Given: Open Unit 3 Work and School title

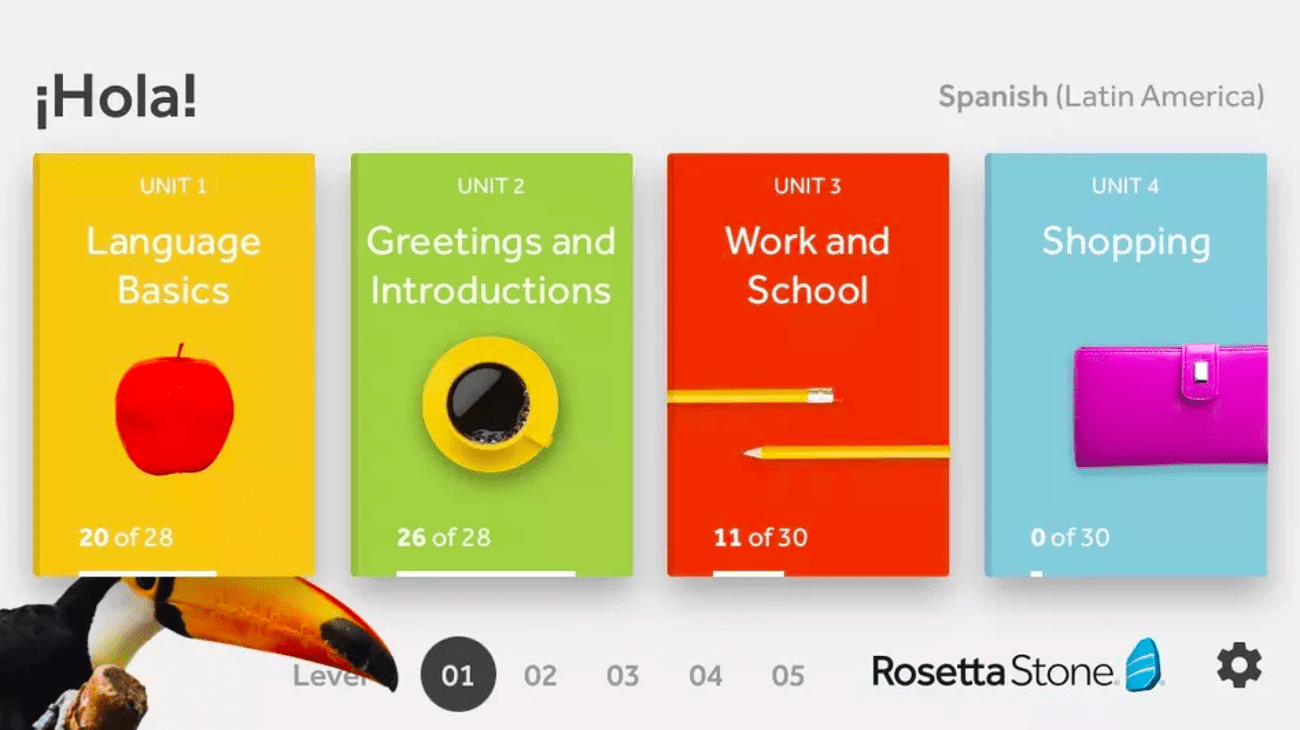Looking at the screenshot, I should tap(807, 265).
